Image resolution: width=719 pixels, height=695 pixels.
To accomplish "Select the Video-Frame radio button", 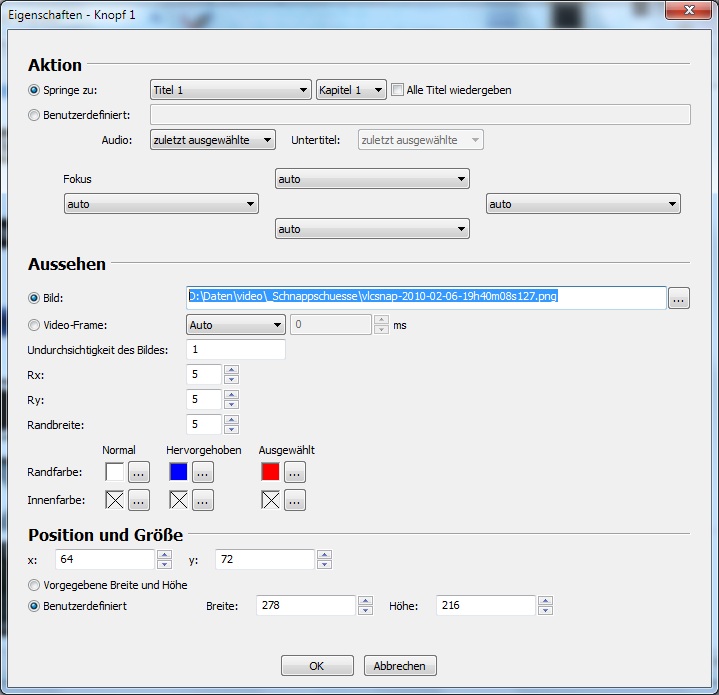I will coord(35,325).
